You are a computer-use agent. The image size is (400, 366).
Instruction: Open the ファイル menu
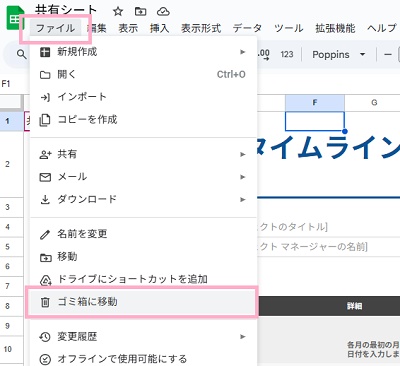[x=55, y=28]
